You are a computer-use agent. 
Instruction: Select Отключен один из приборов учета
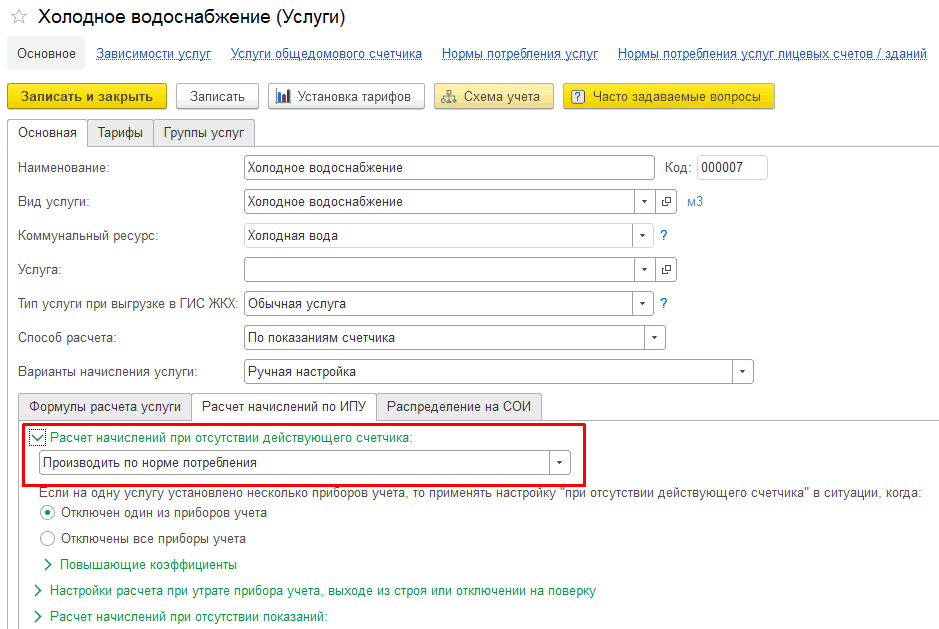47,513
